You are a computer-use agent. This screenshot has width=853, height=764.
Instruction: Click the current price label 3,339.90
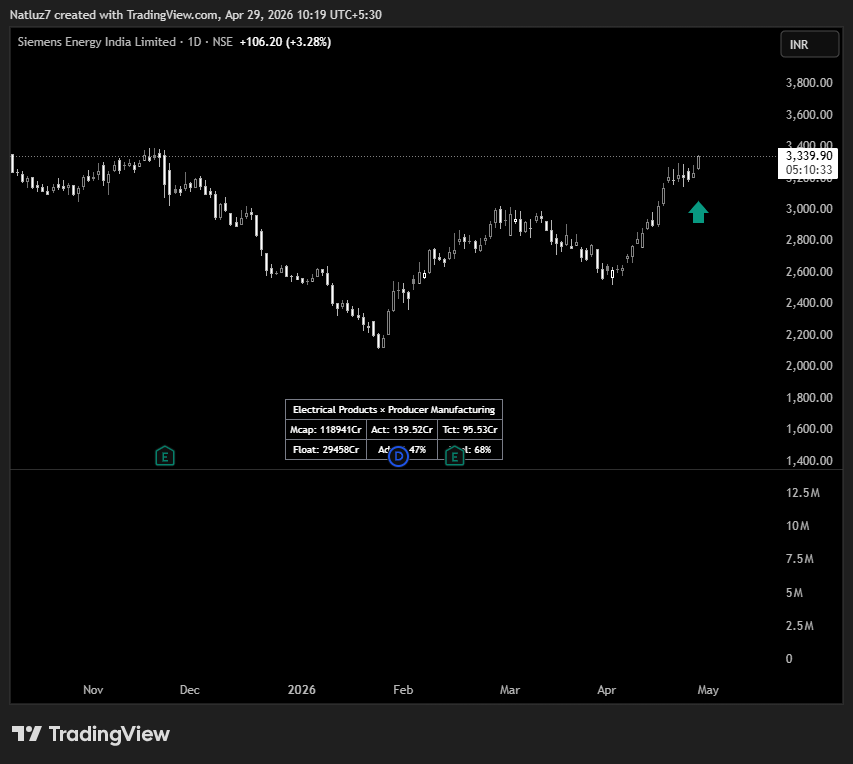(808, 156)
